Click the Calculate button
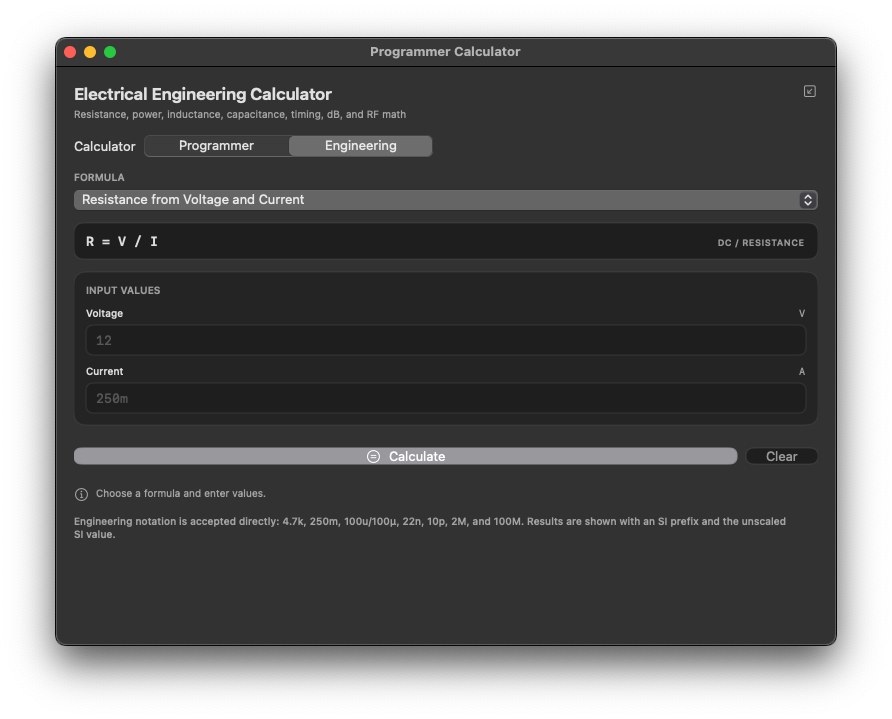The height and width of the screenshot is (719, 892). click(406, 456)
